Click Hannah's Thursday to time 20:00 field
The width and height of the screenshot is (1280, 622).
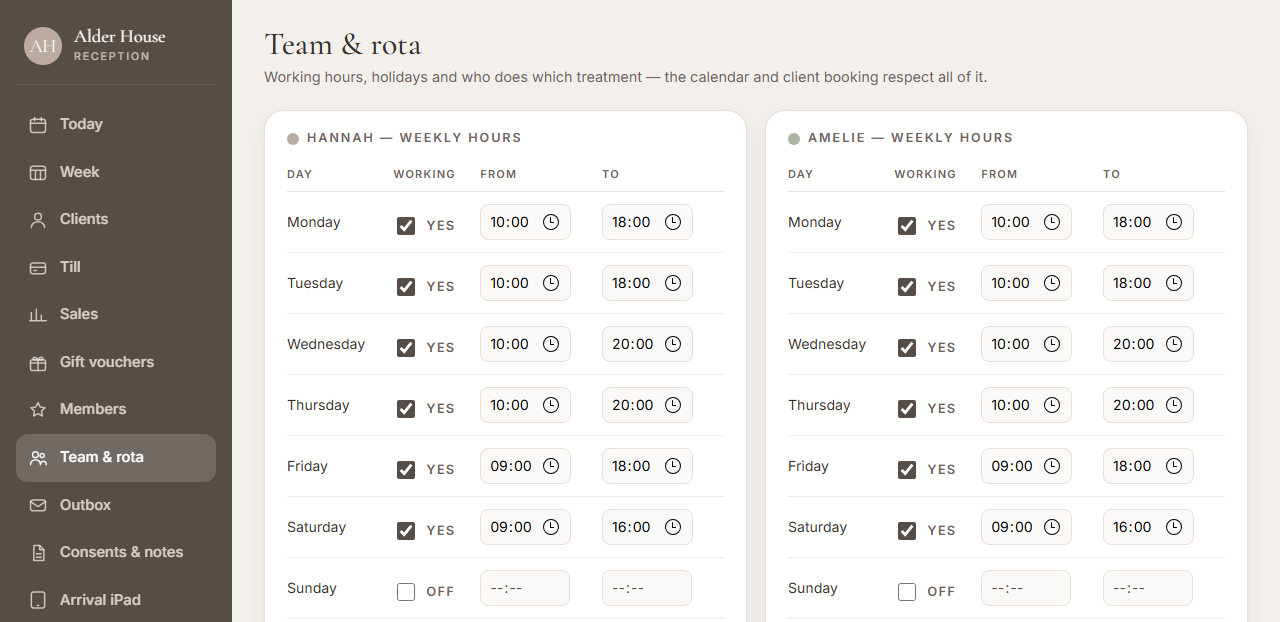point(647,405)
